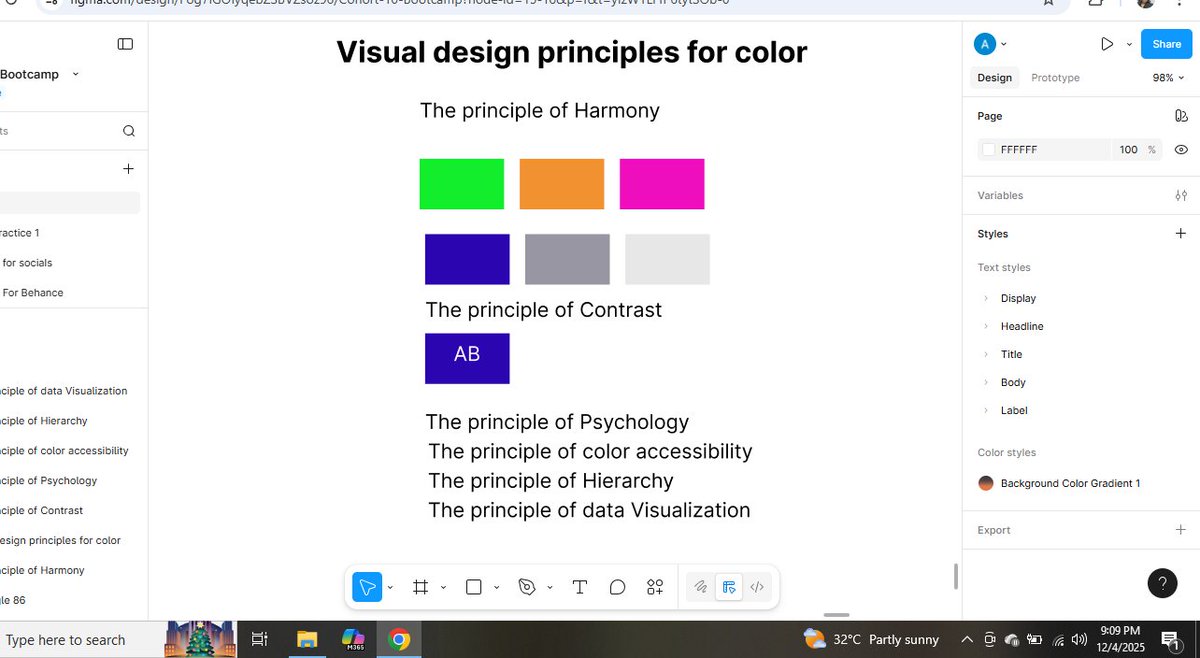Image resolution: width=1200 pixels, height=658 pixels.
Task: Select the orange rectangle on canvas
Action: coord(562,184)
